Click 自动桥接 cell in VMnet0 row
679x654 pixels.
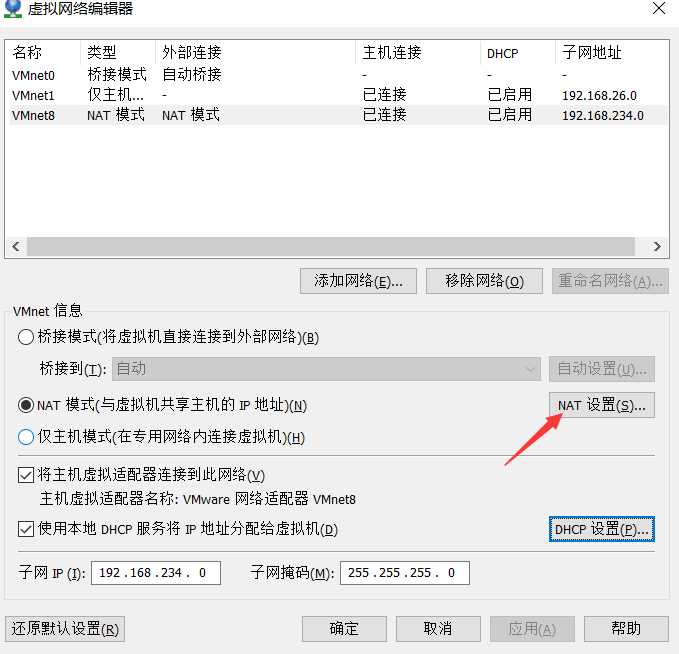click(192, 74)
